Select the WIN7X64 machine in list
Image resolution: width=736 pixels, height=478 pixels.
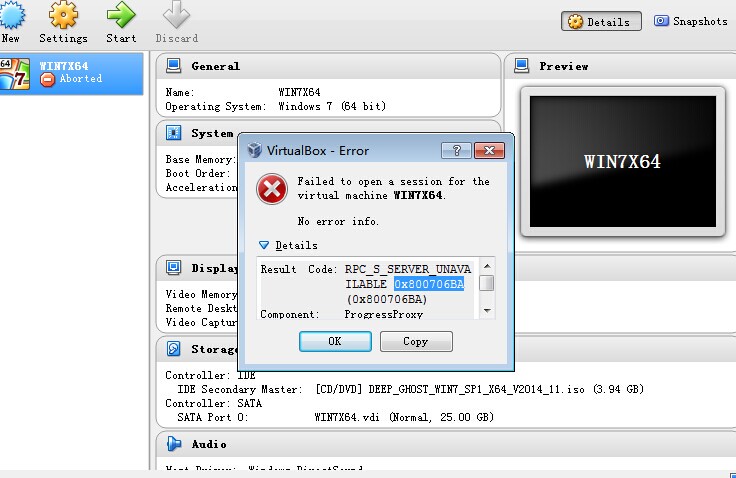click(x=71, y=74)
